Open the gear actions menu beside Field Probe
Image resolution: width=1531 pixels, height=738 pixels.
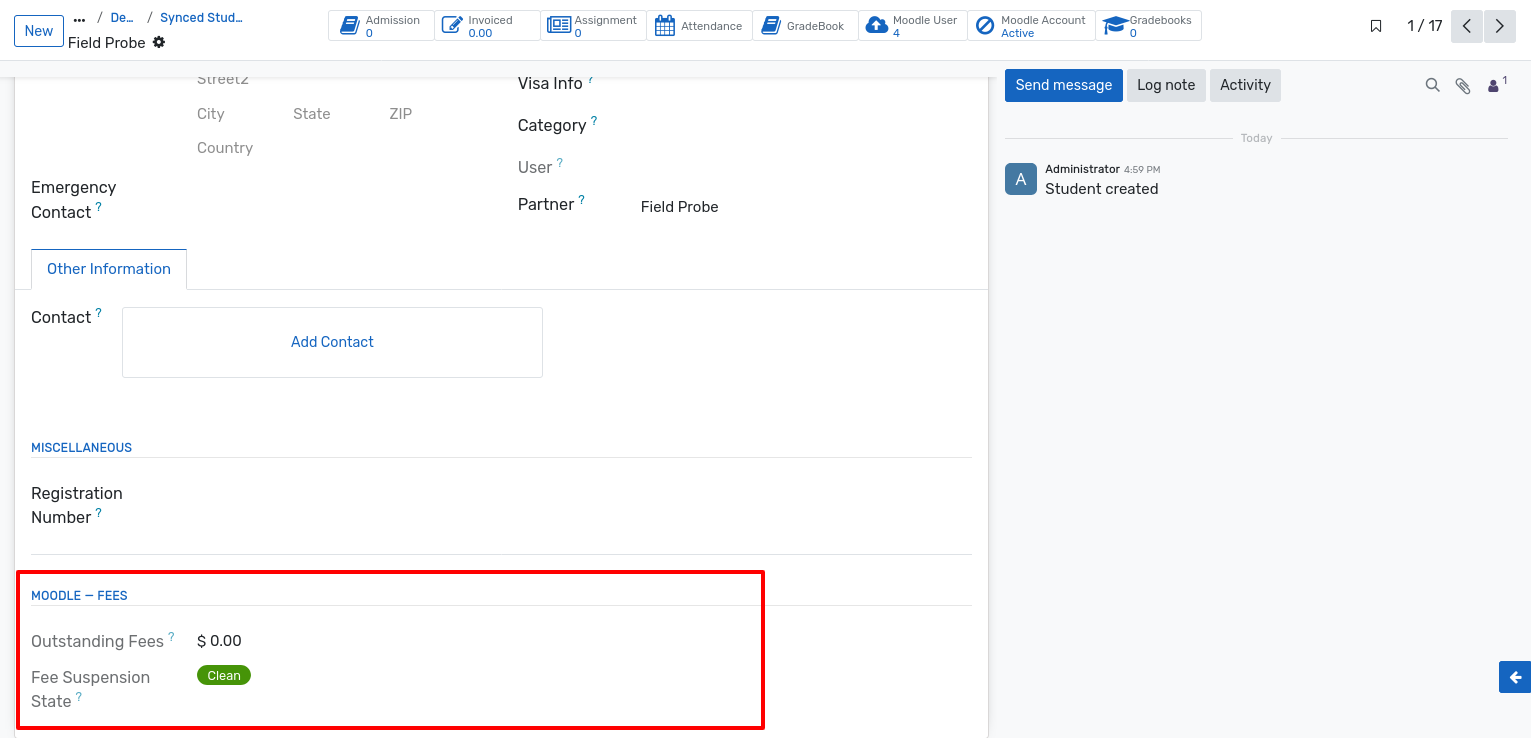pos(159,43)
